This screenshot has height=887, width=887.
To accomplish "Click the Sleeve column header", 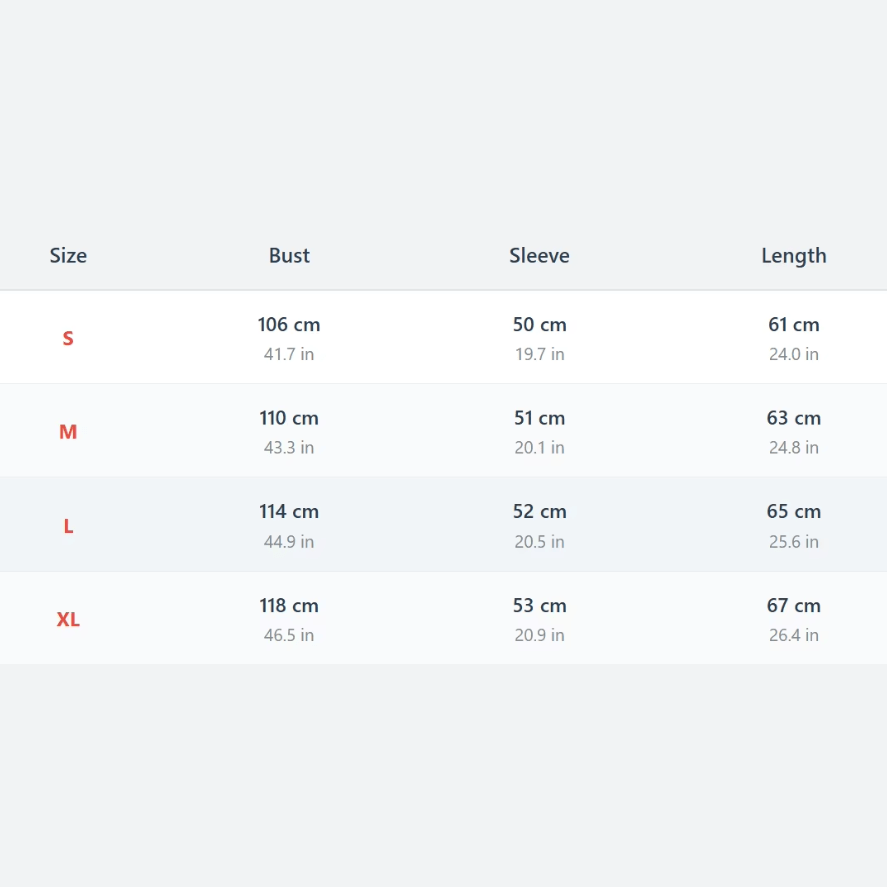I will 539,255.
